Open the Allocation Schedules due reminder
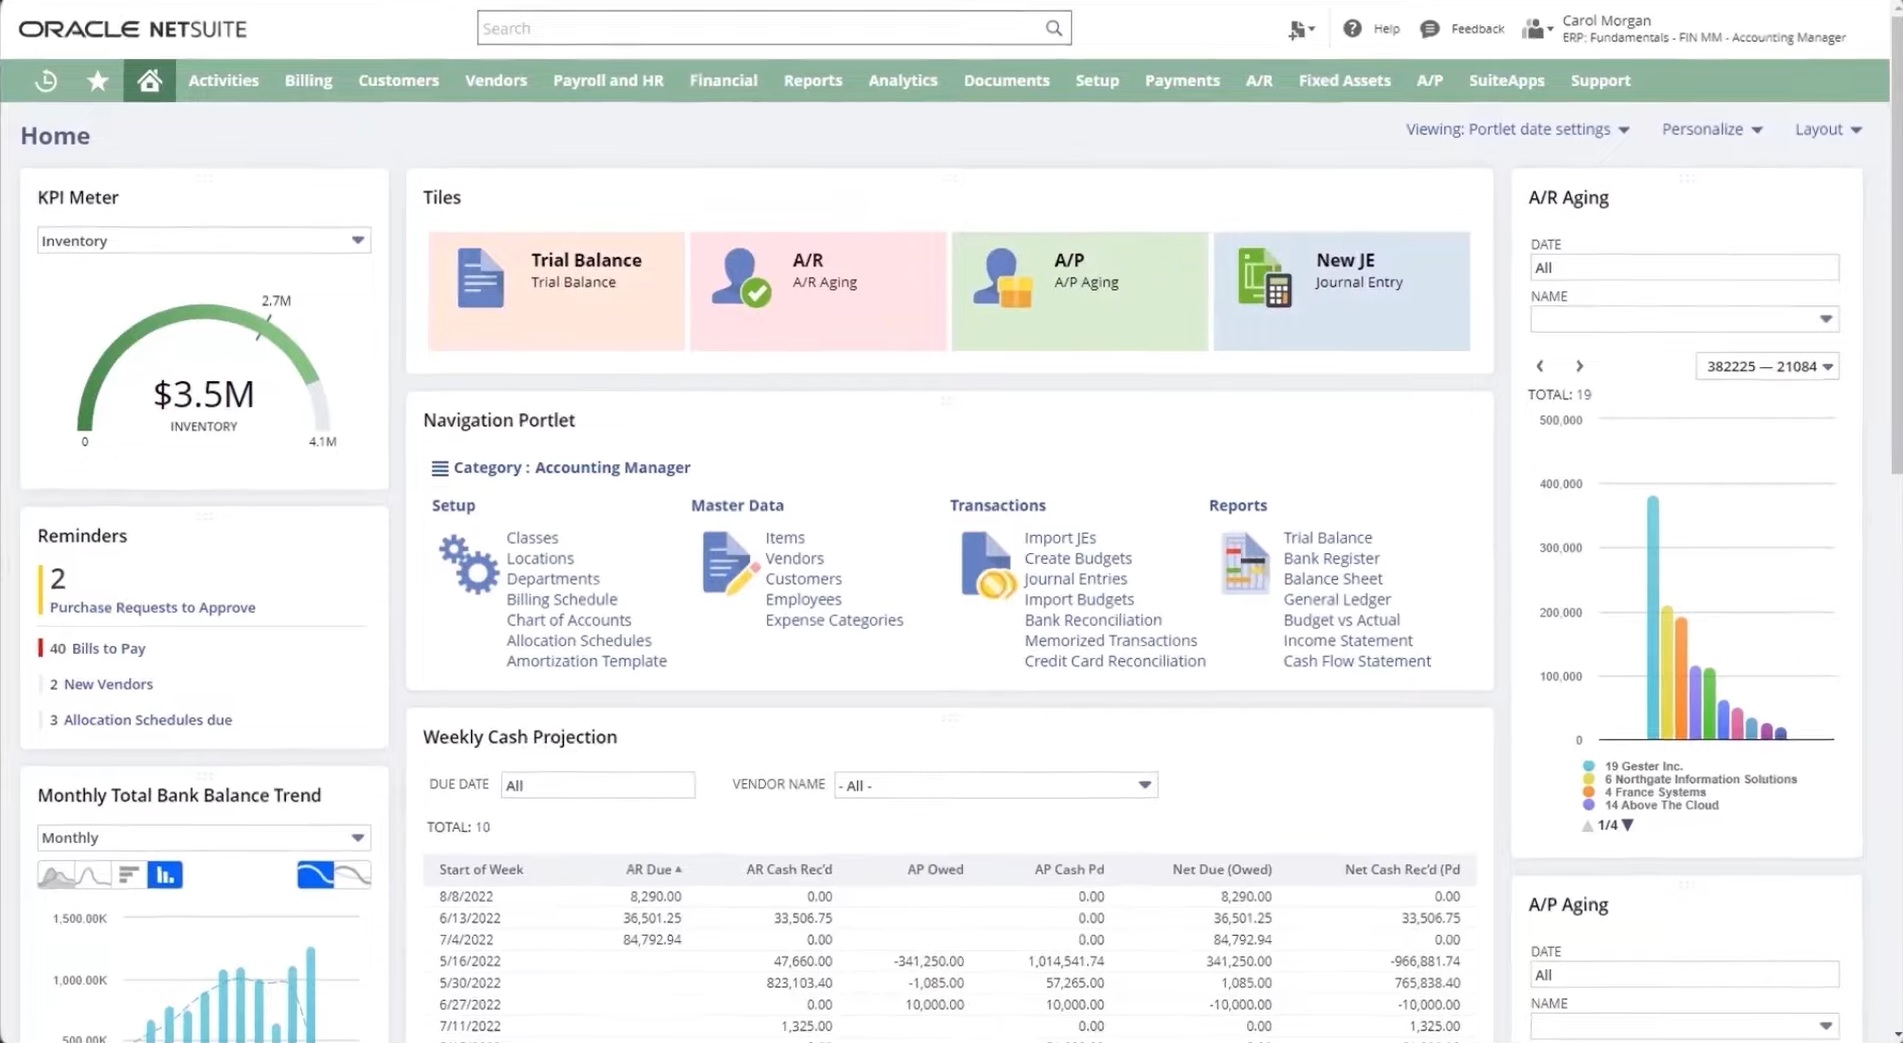This screenshot has width=1903, height=1043. pyautogui.click(x=140, y=720)
